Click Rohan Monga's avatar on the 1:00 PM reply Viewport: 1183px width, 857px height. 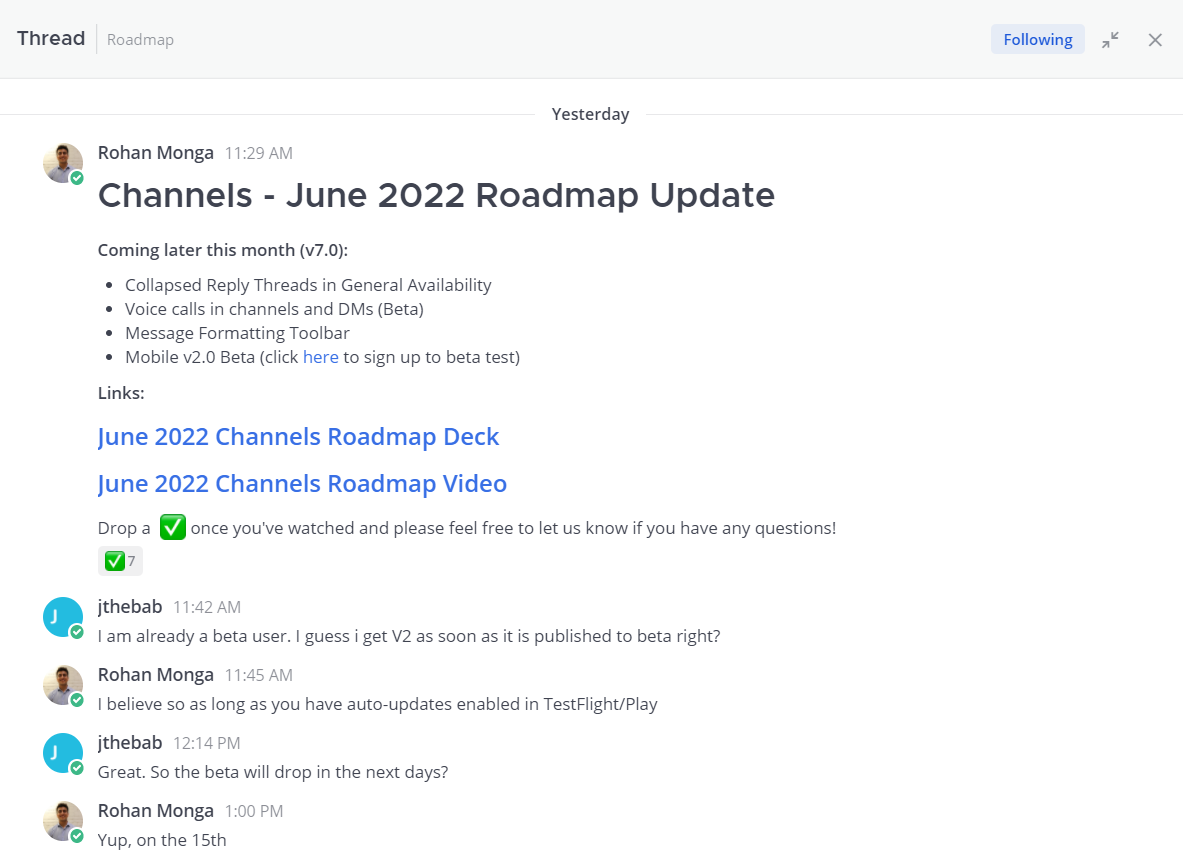[x=63, y=821]
